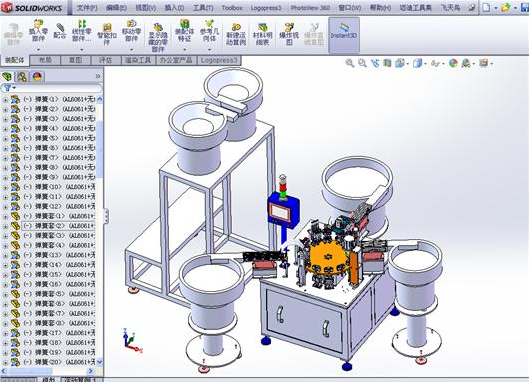The width and height of the screenshot is (530, 382).
Task: Click the Apply Scene icon
Action: pyautogui.click(x=466, y=63)
